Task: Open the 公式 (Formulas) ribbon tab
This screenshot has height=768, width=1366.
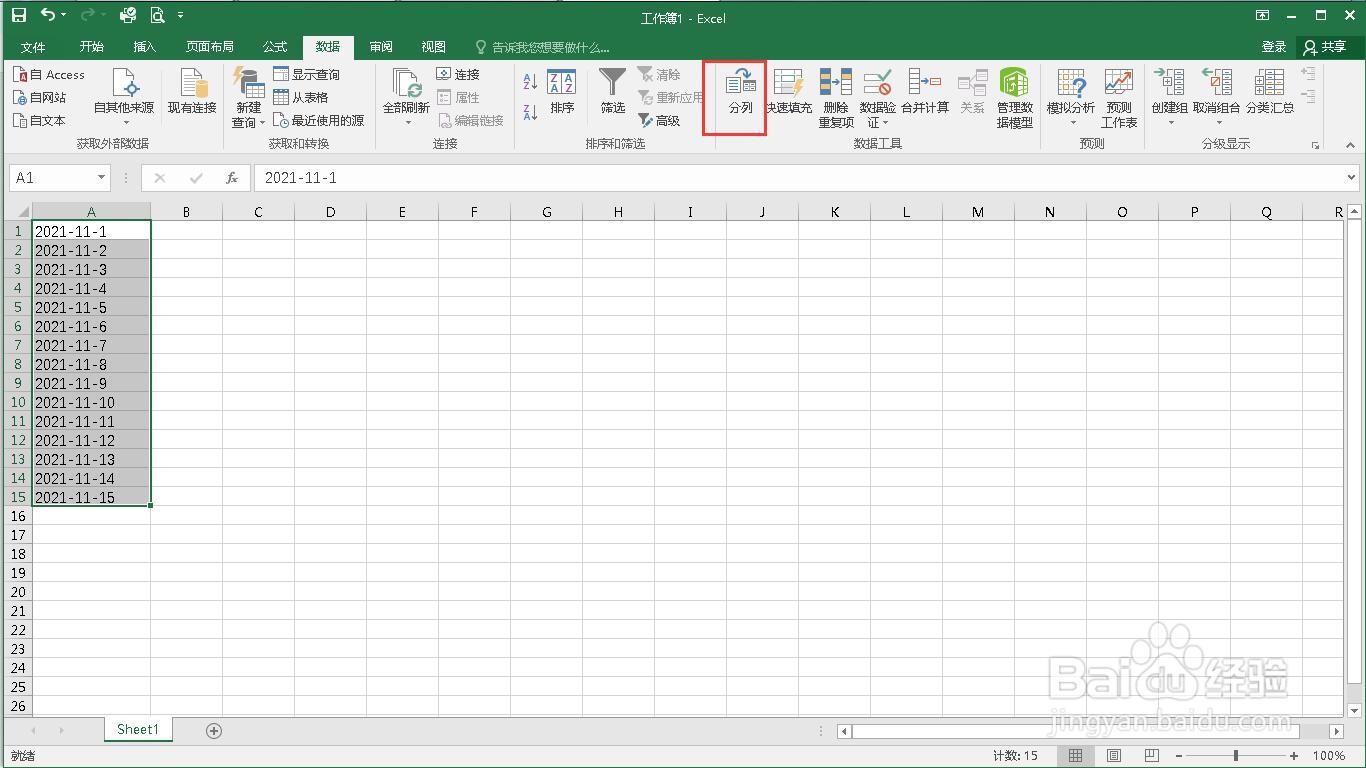Action: [x=274, y=46]
